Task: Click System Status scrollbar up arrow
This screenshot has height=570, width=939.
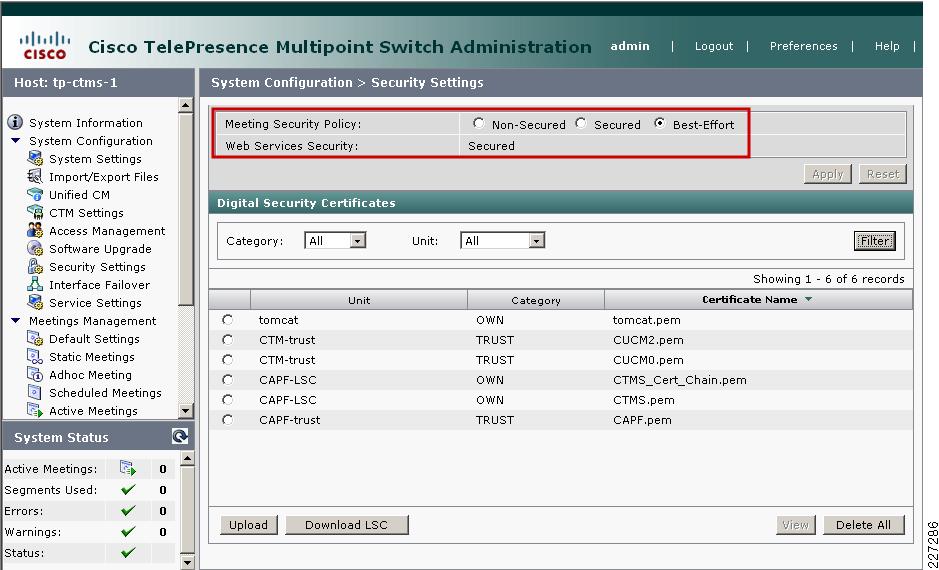Action: pos(186,459)
